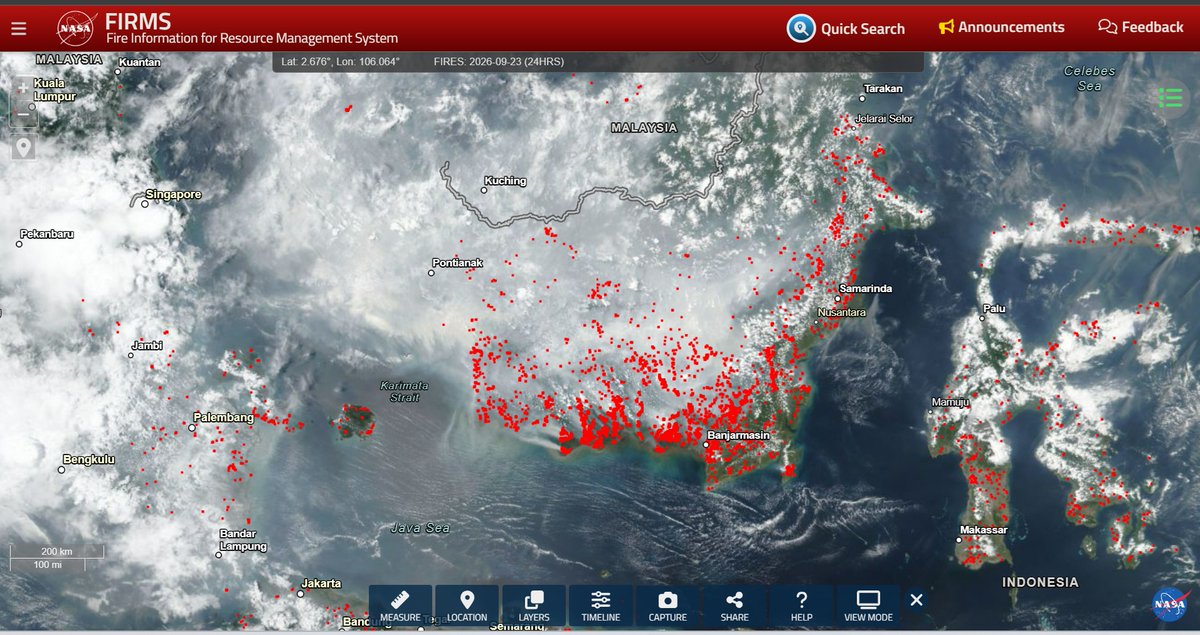Open the green layer list panel button
1200x635 pixels.
click(1169, 98)
